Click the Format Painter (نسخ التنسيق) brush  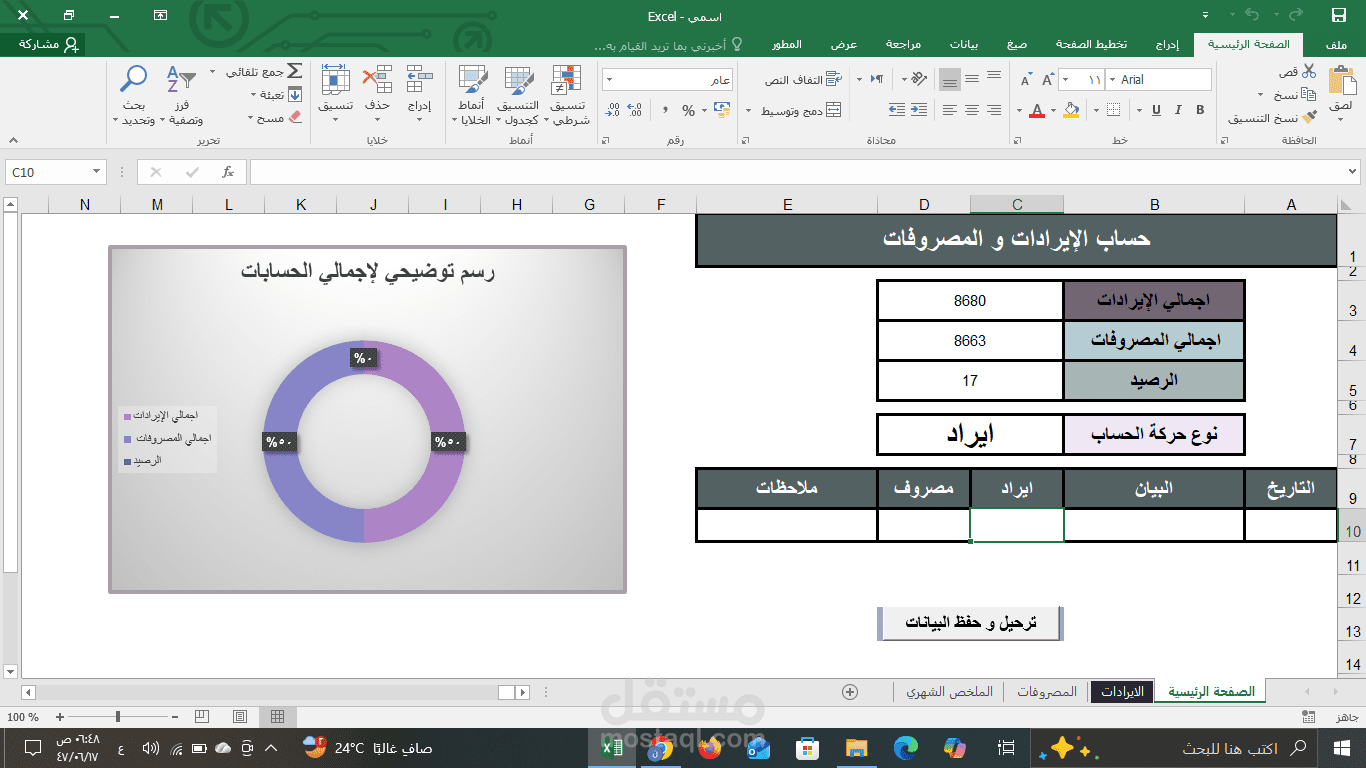(1309, 118)
